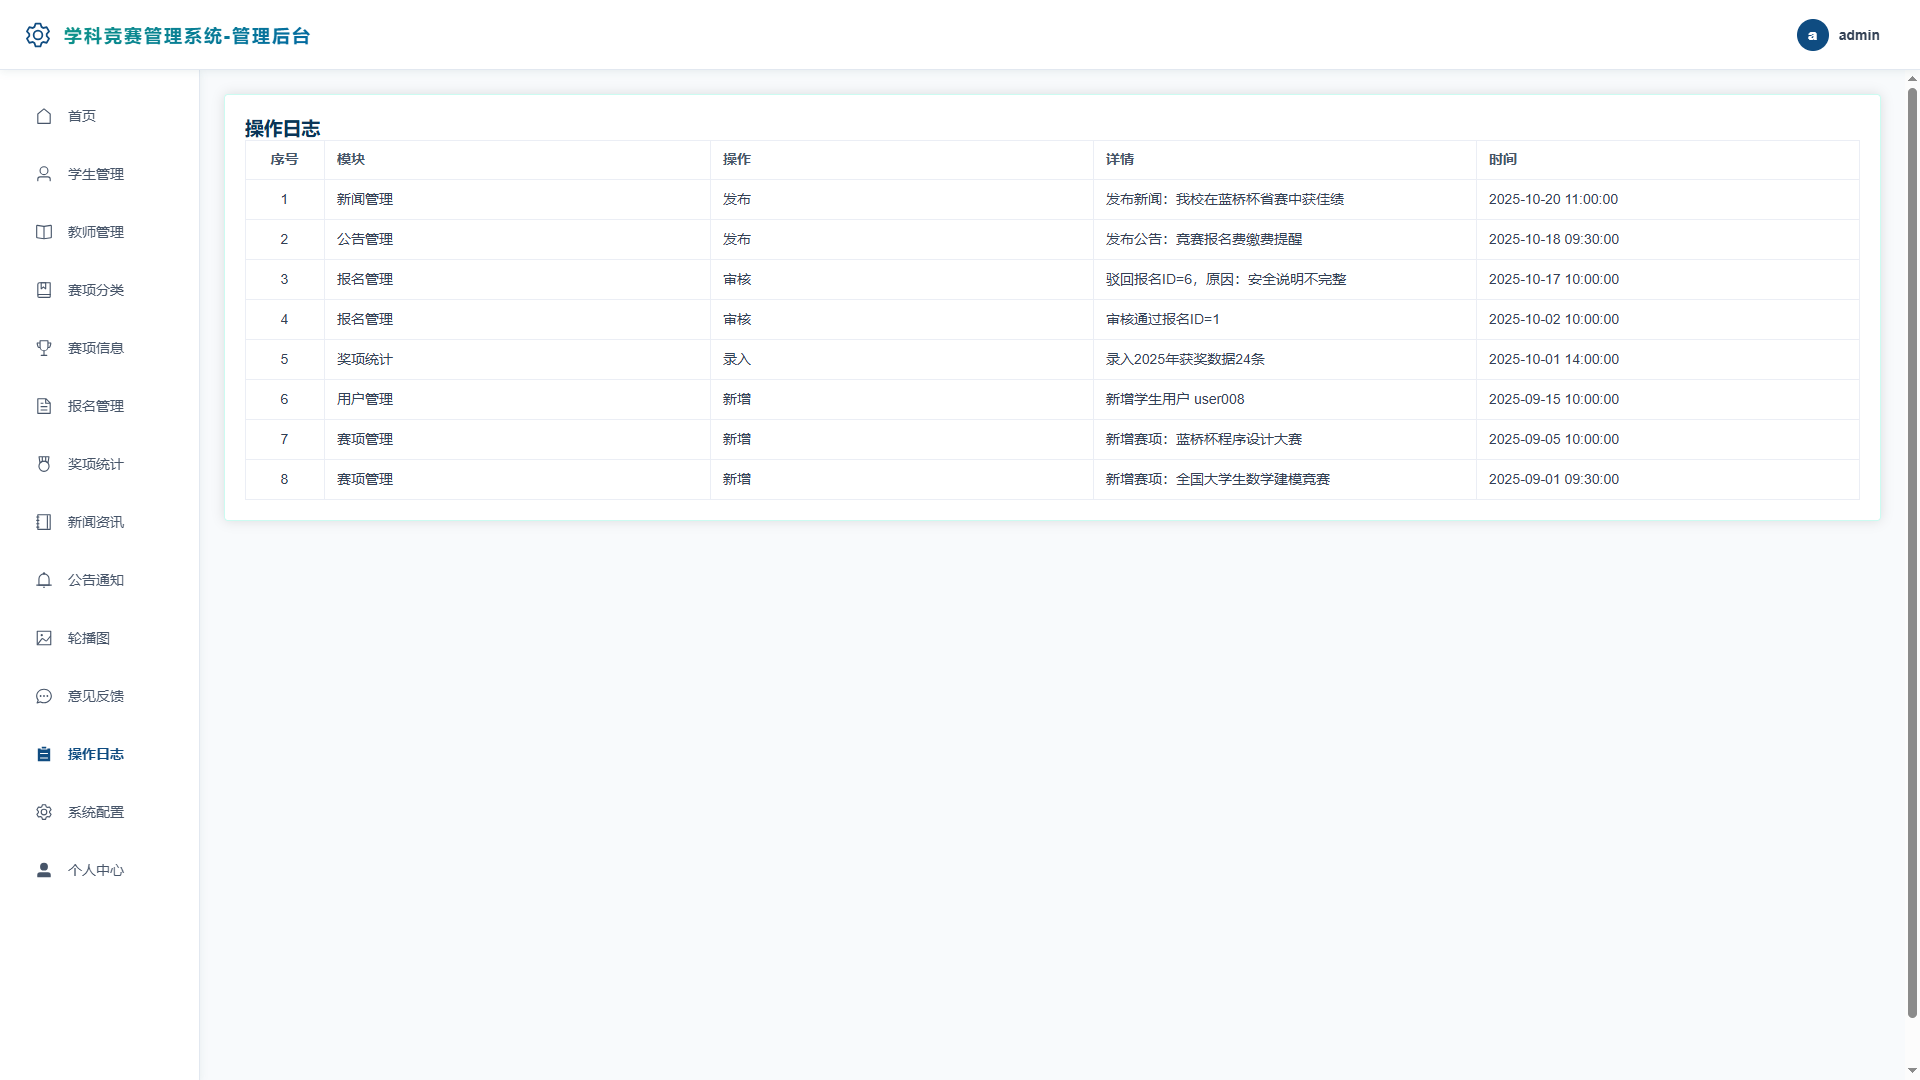
Task: Click the admin avatar circle
Action: click(x=1812, y=35)
